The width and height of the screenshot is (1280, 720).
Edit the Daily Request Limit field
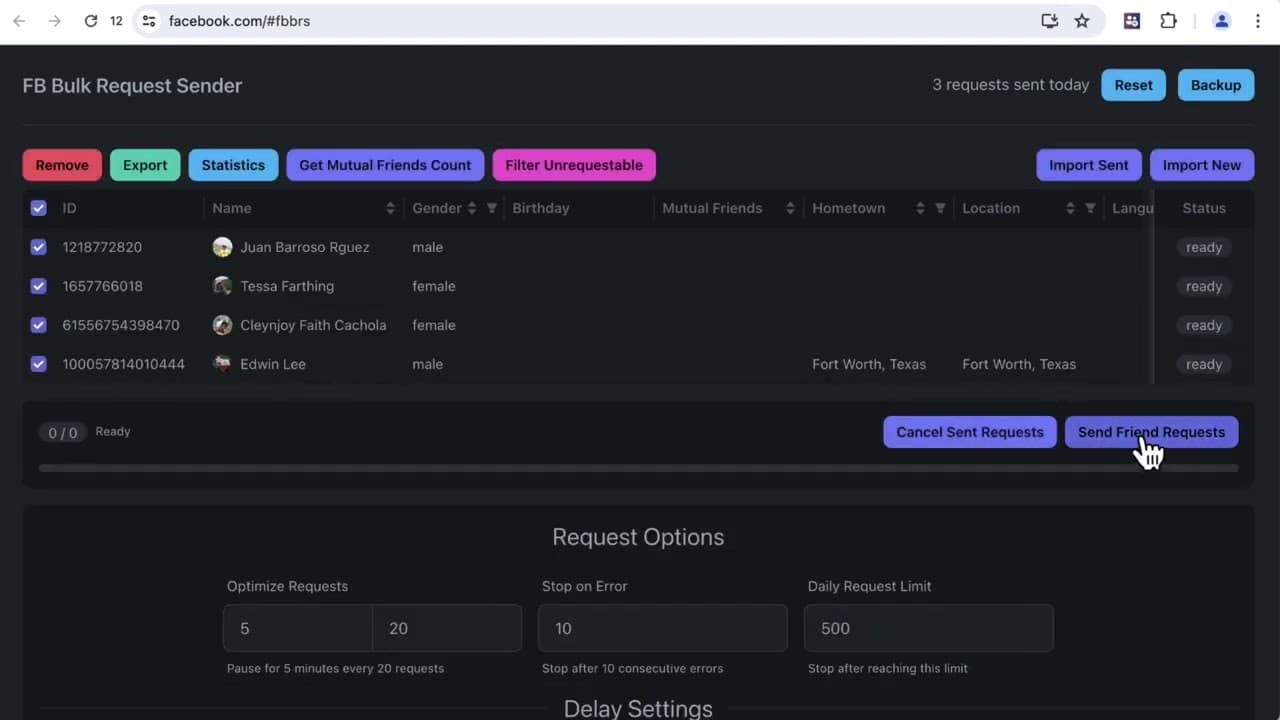click(928, 628)
